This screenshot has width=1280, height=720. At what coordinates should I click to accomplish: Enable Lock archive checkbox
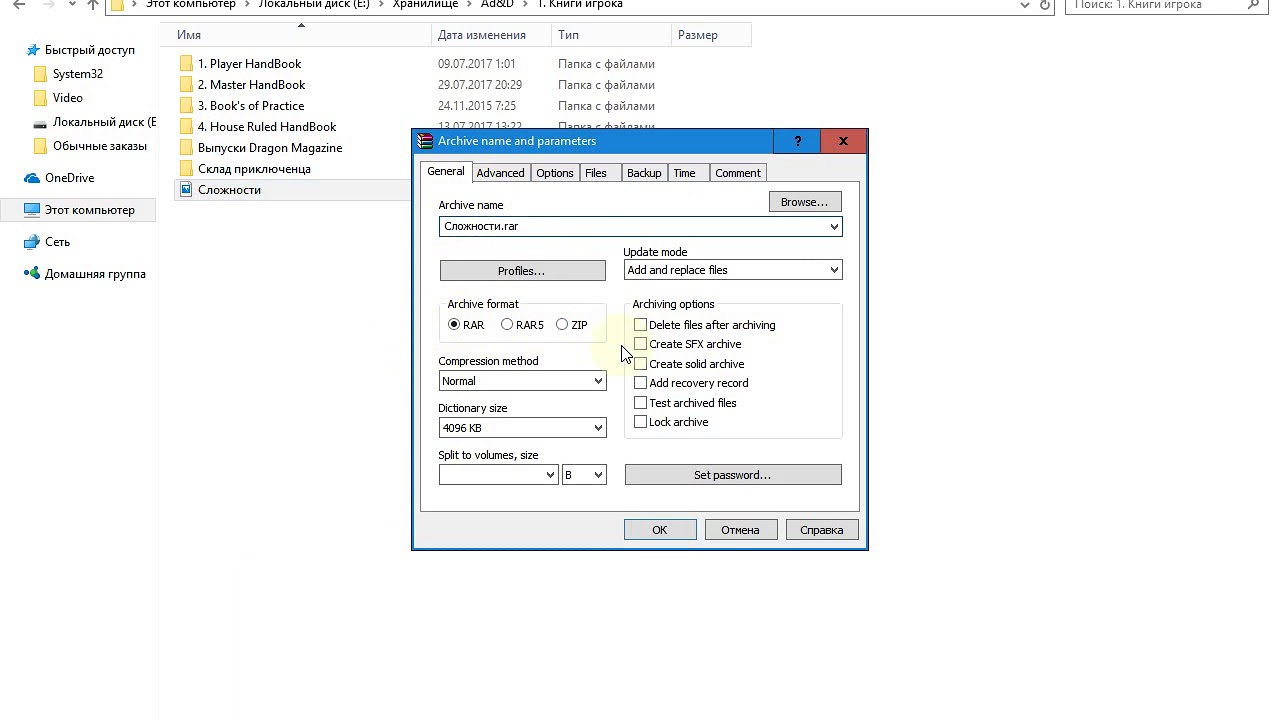(x=640, y=422)
